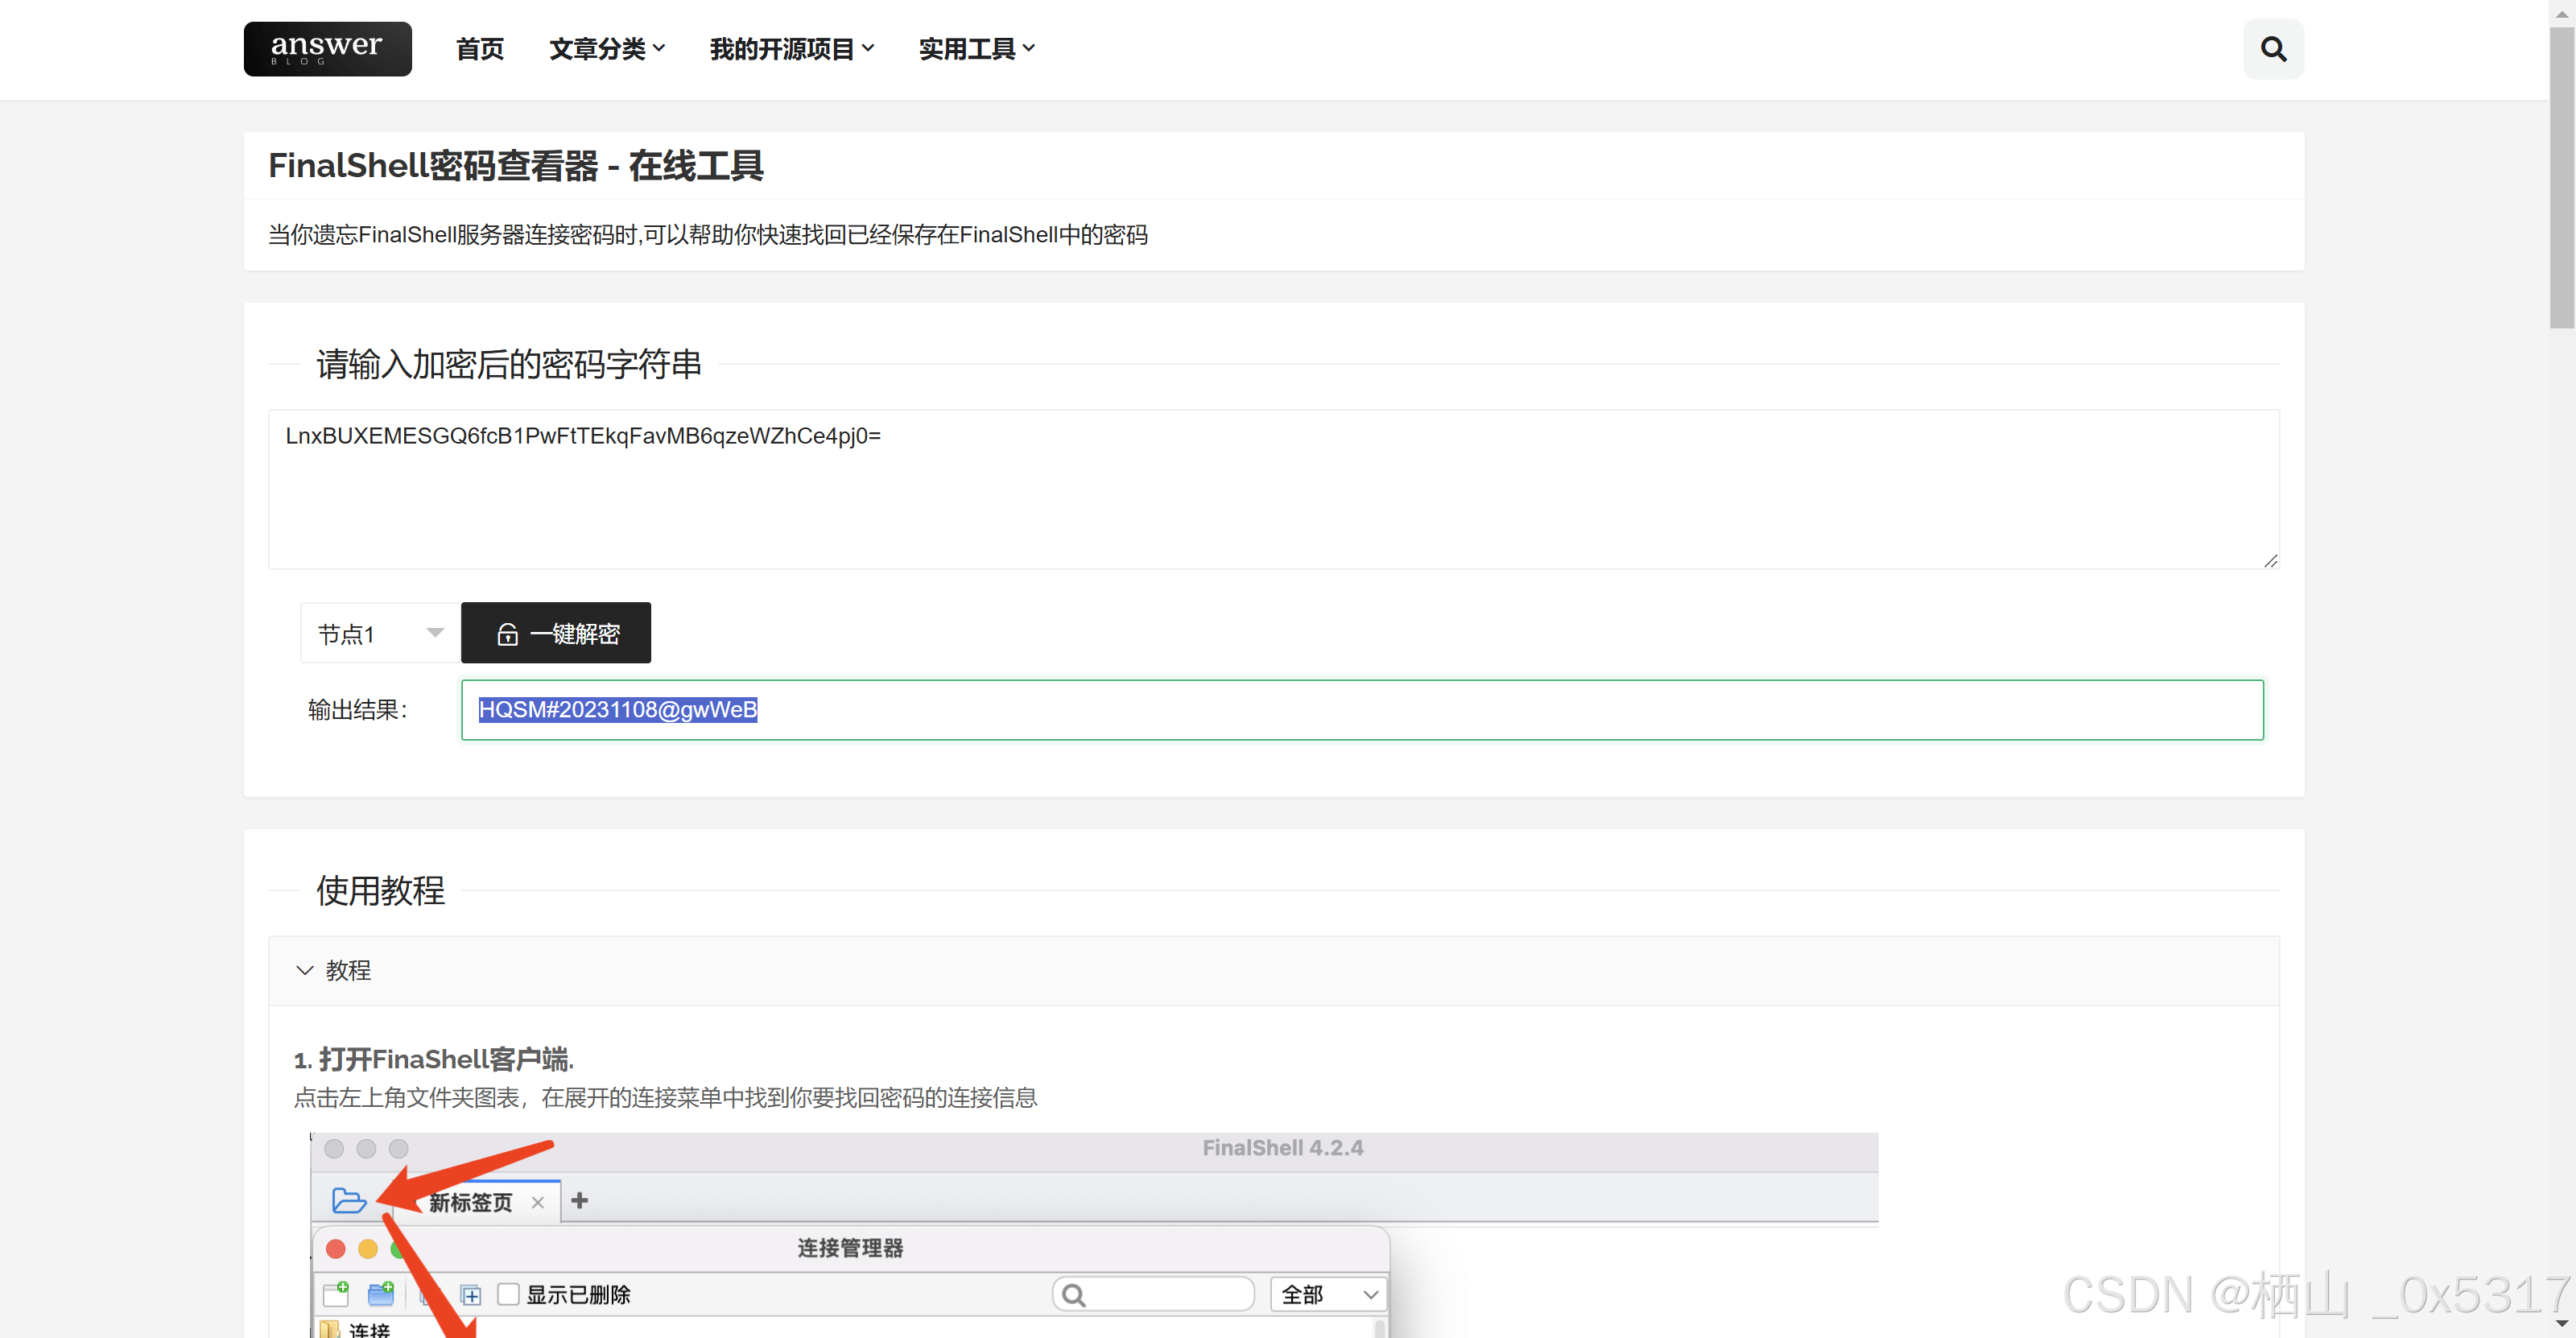The image size is (2576, 1338).
Task: Click the blue open-folder icon in FinalShell screenshot
Action: (348, 1200)
